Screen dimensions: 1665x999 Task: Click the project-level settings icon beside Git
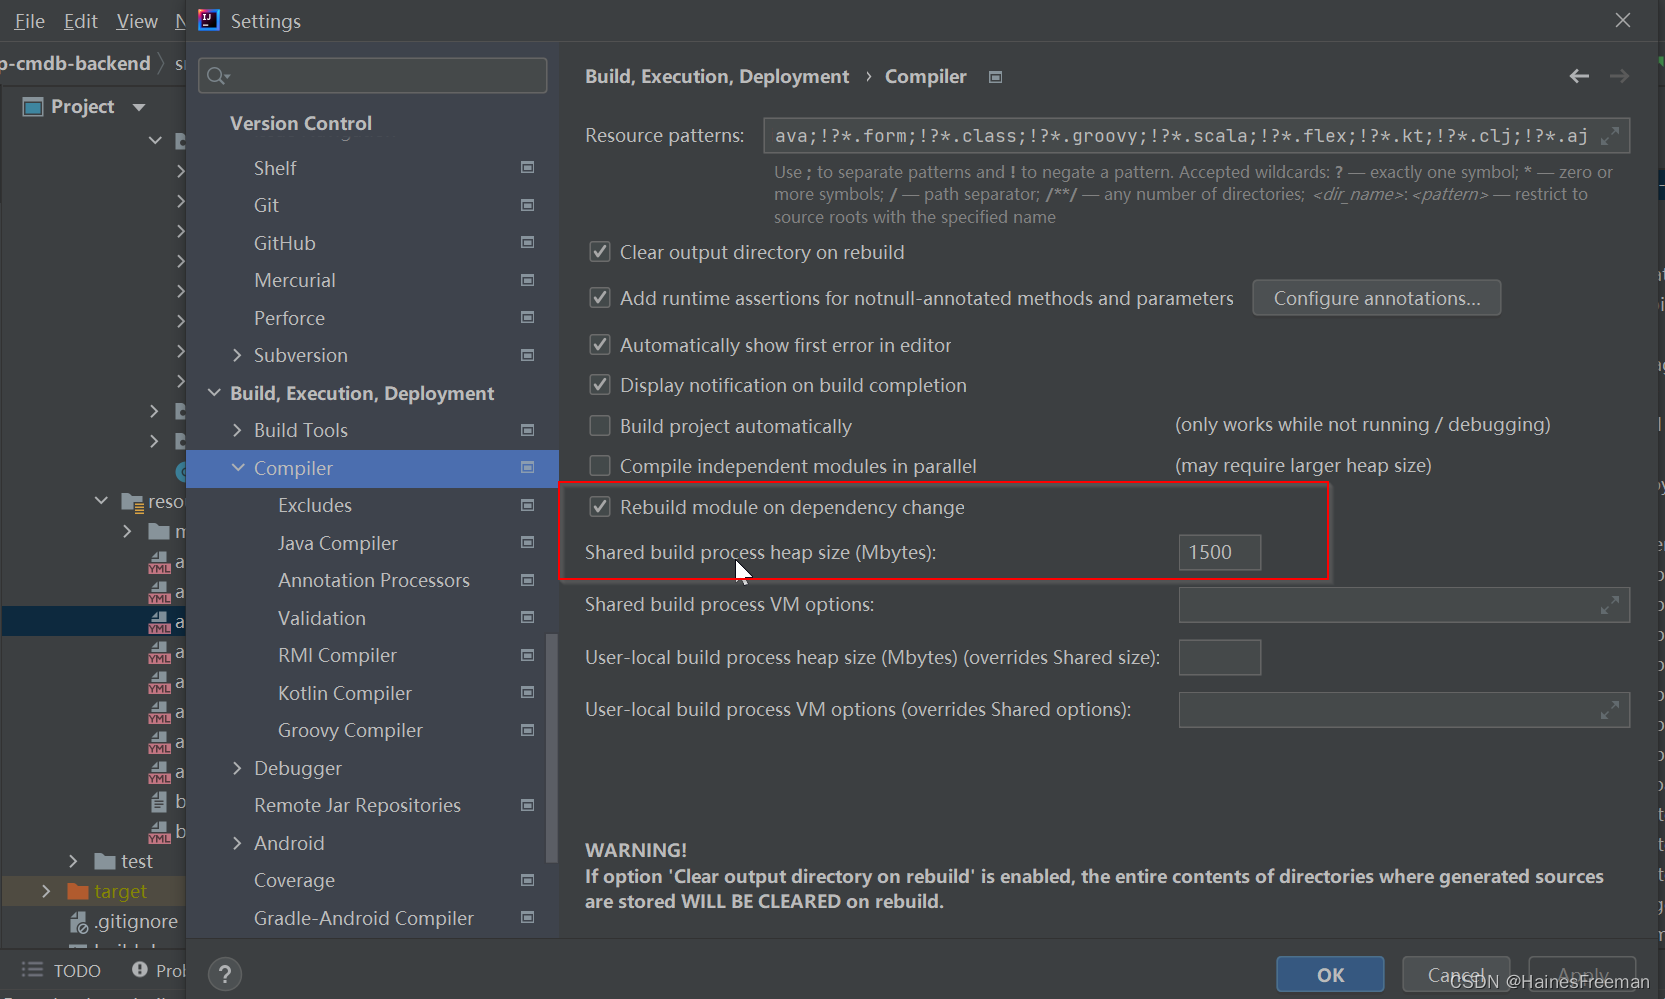[x=527, y=205]
